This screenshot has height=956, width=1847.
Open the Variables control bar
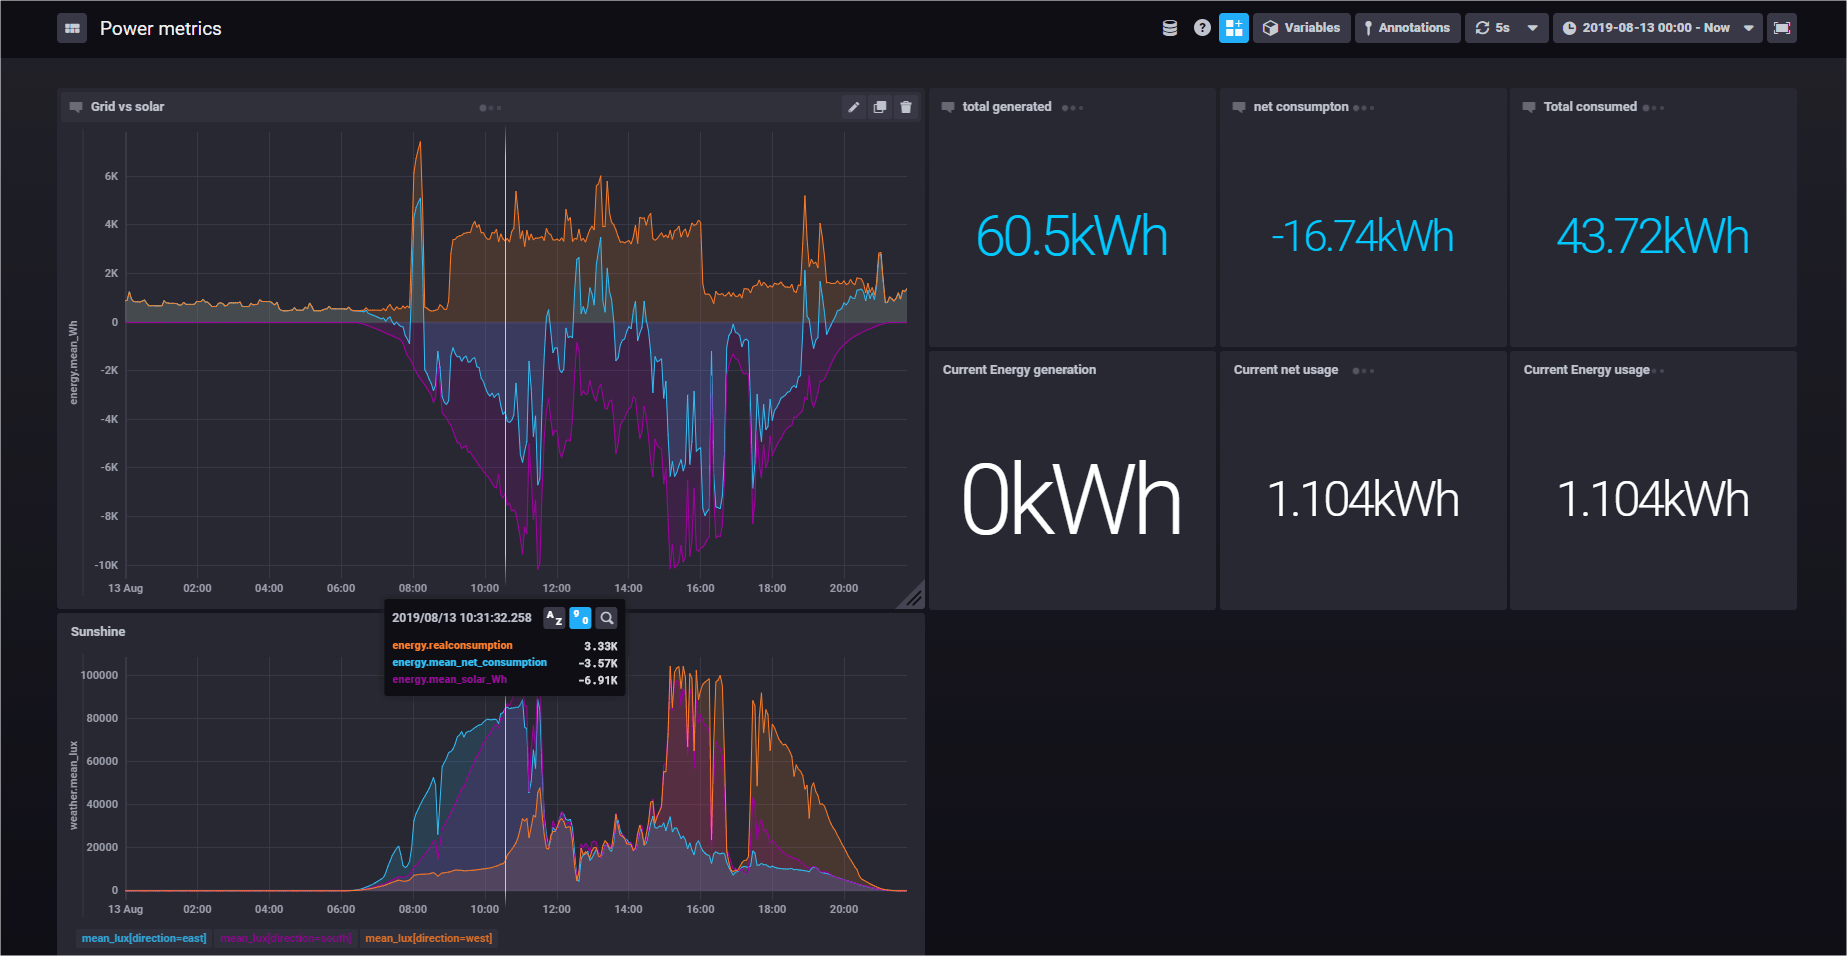tap(1302, 28)
